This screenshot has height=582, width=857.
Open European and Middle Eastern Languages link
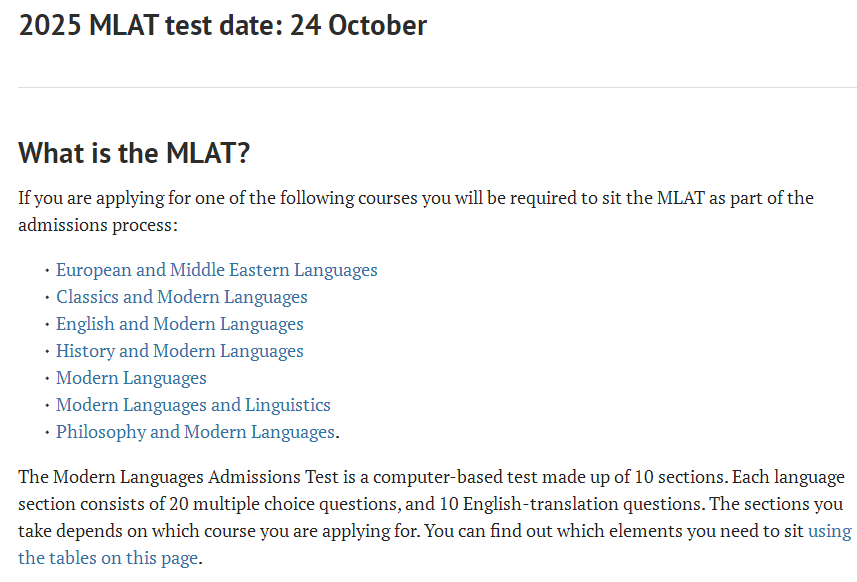click(216, 270)
